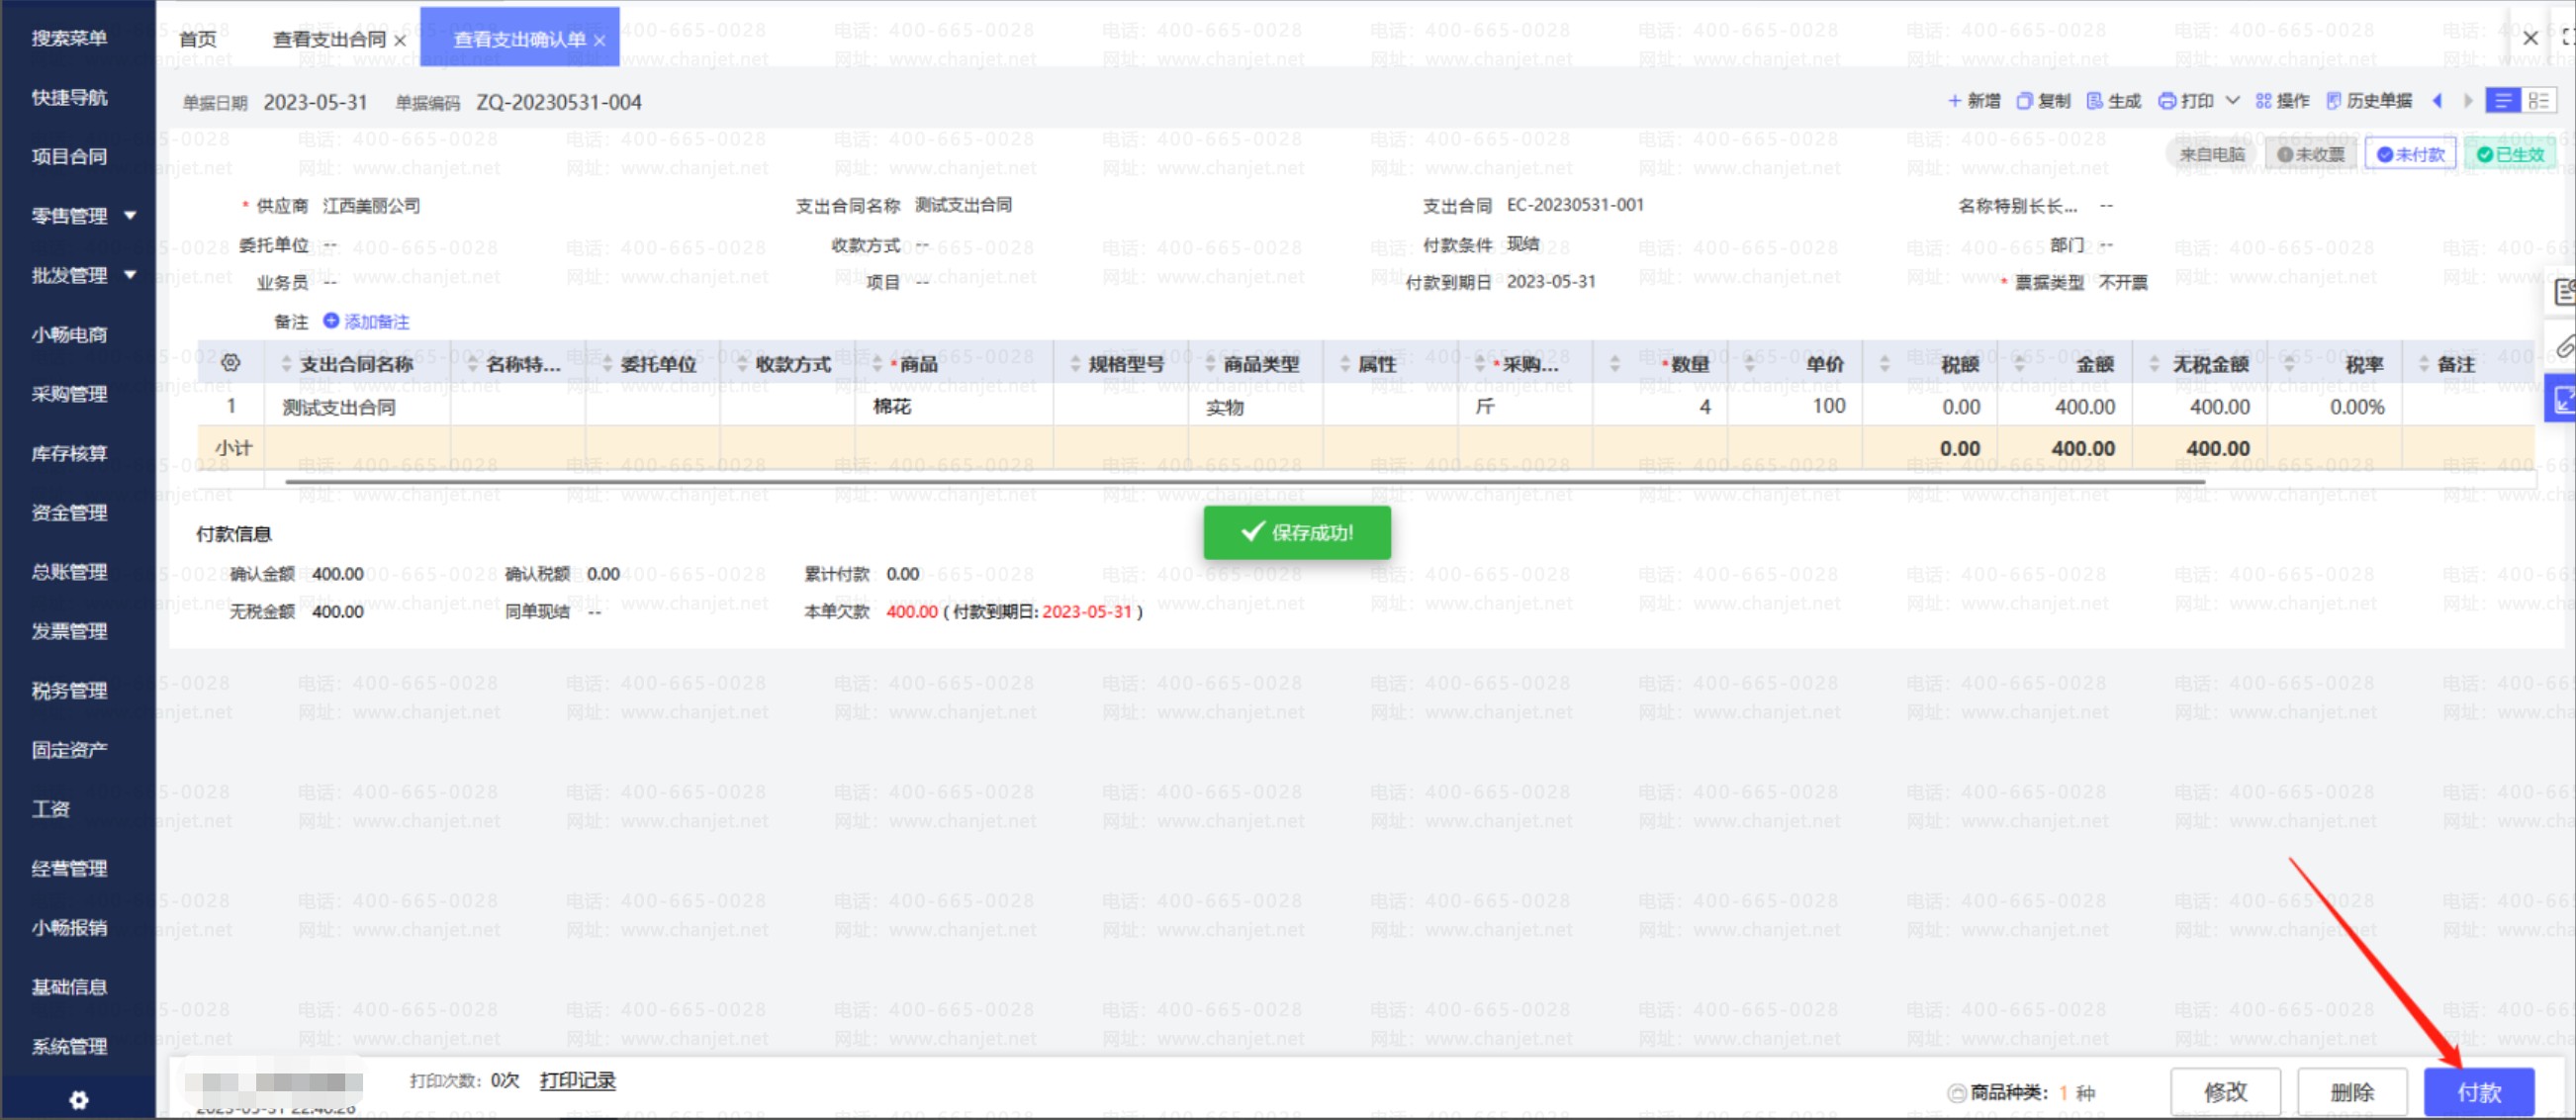Switch to detail card view toggle
The image size is (2576, 1120).
point(2538,101)
